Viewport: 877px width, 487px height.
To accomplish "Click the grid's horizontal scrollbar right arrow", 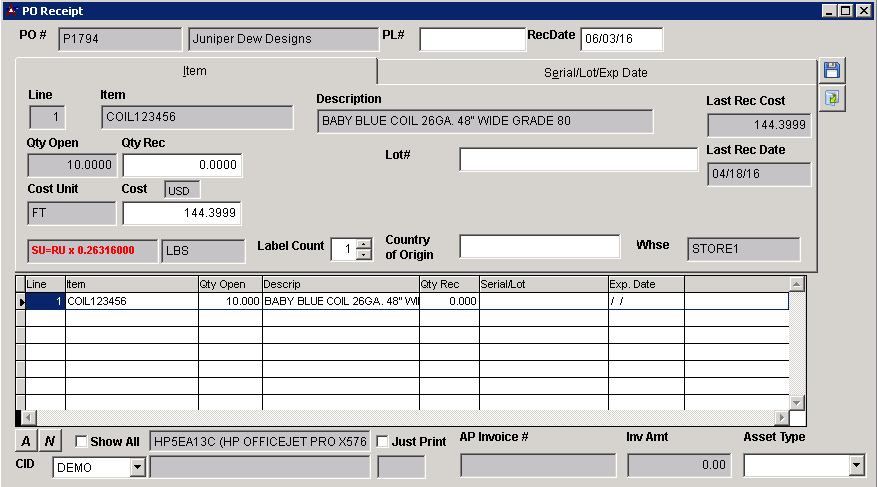I will [x=781, y=417].
